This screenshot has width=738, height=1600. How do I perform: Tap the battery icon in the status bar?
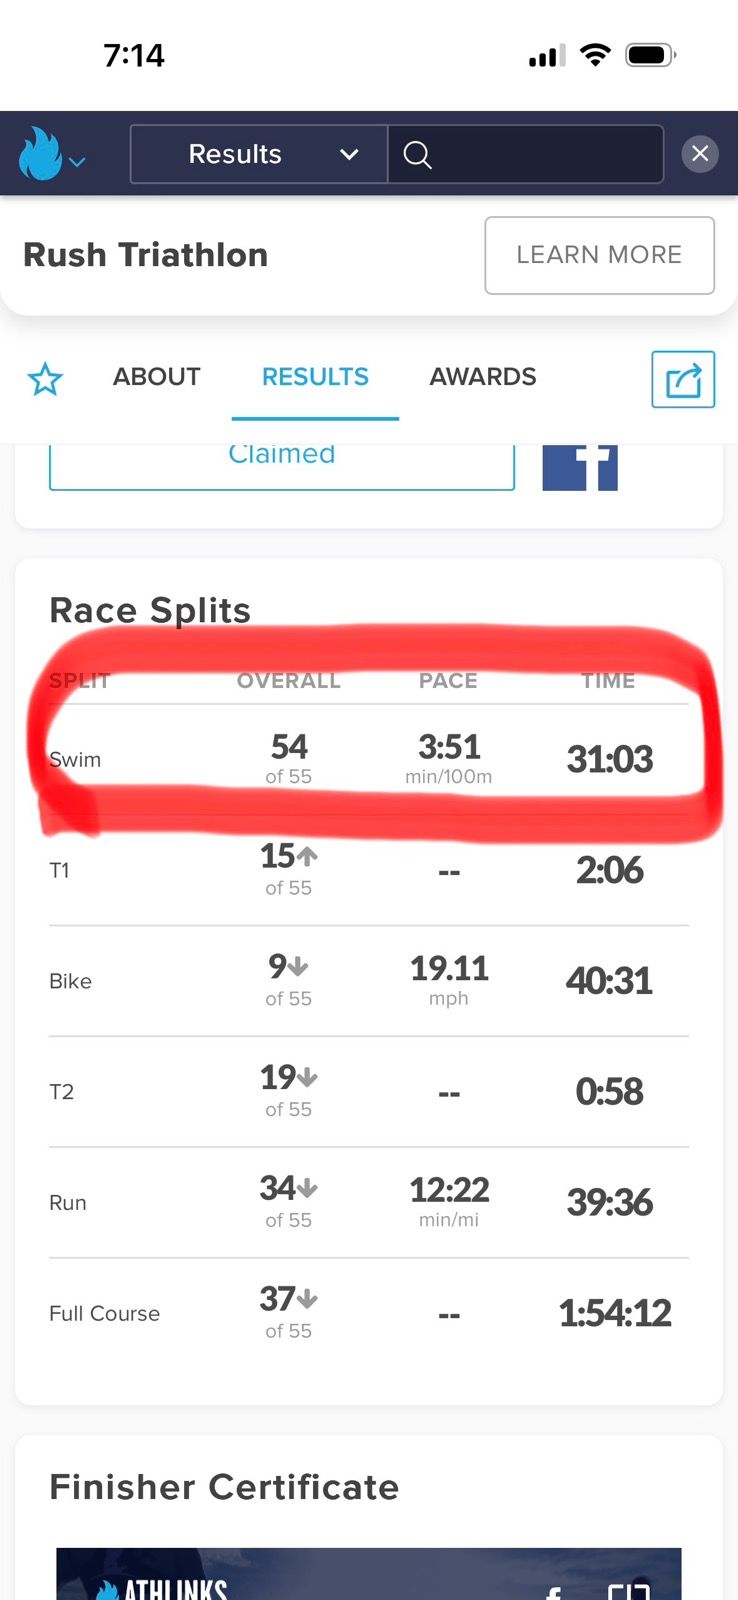(650, 55)
